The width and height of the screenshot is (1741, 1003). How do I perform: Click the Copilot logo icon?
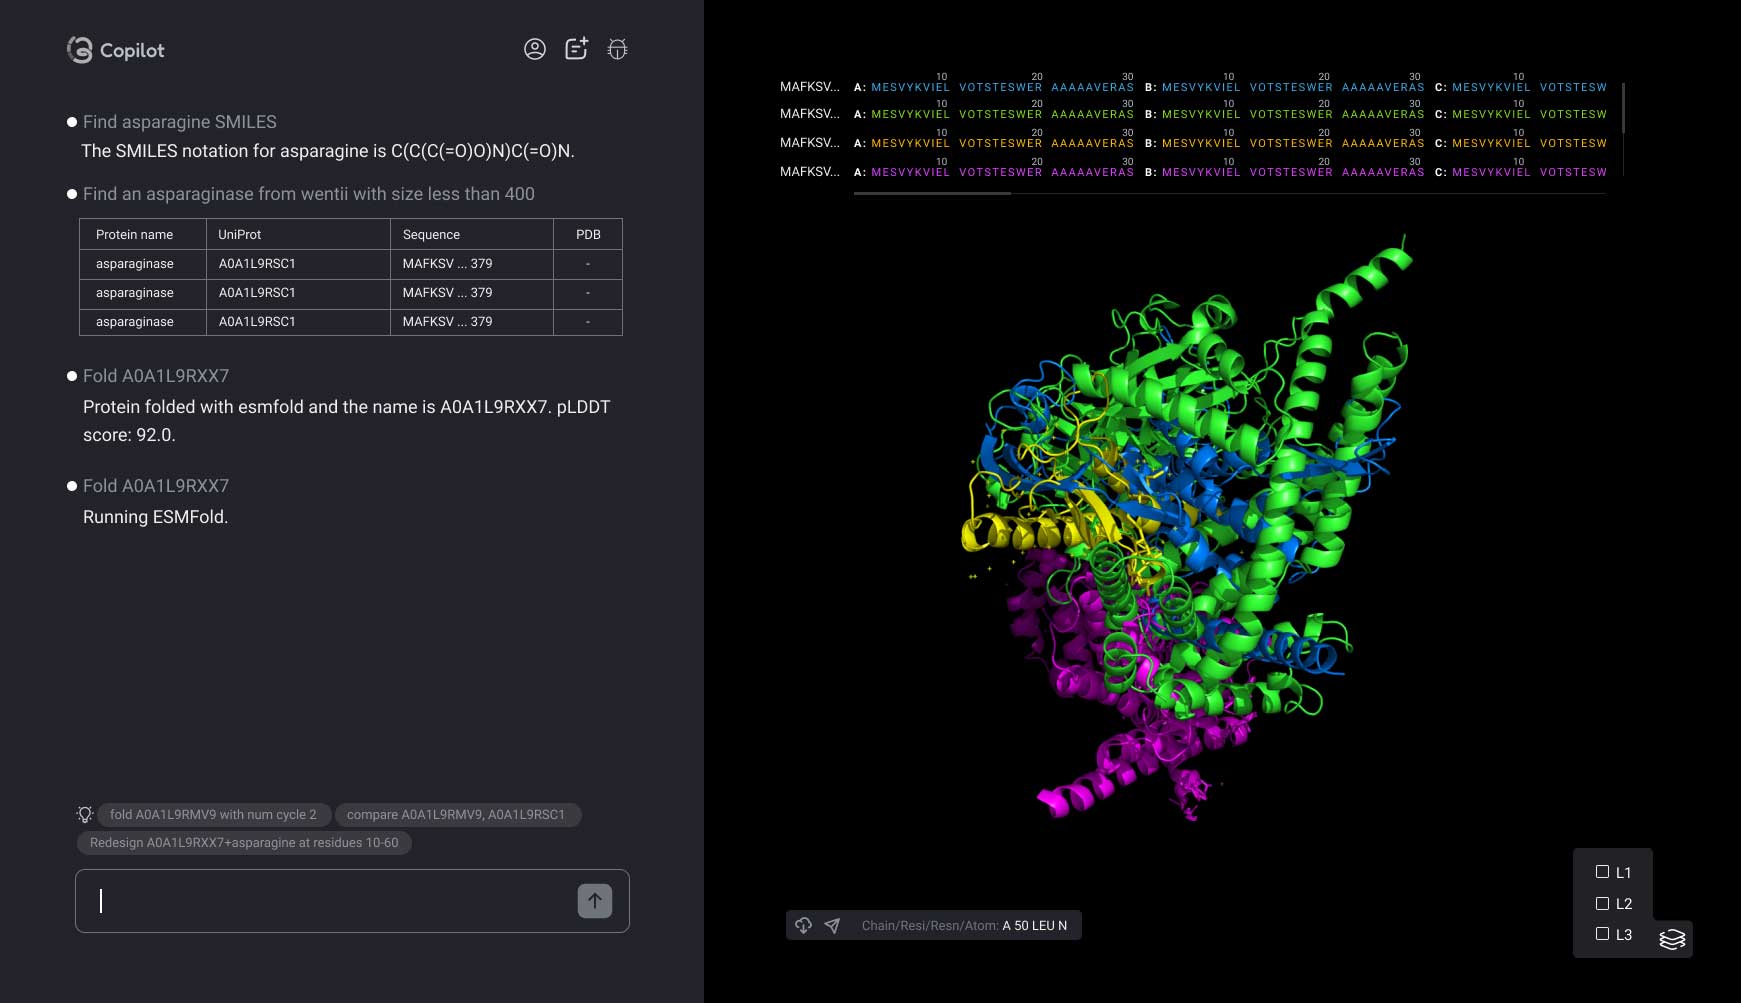click(80, 50)
